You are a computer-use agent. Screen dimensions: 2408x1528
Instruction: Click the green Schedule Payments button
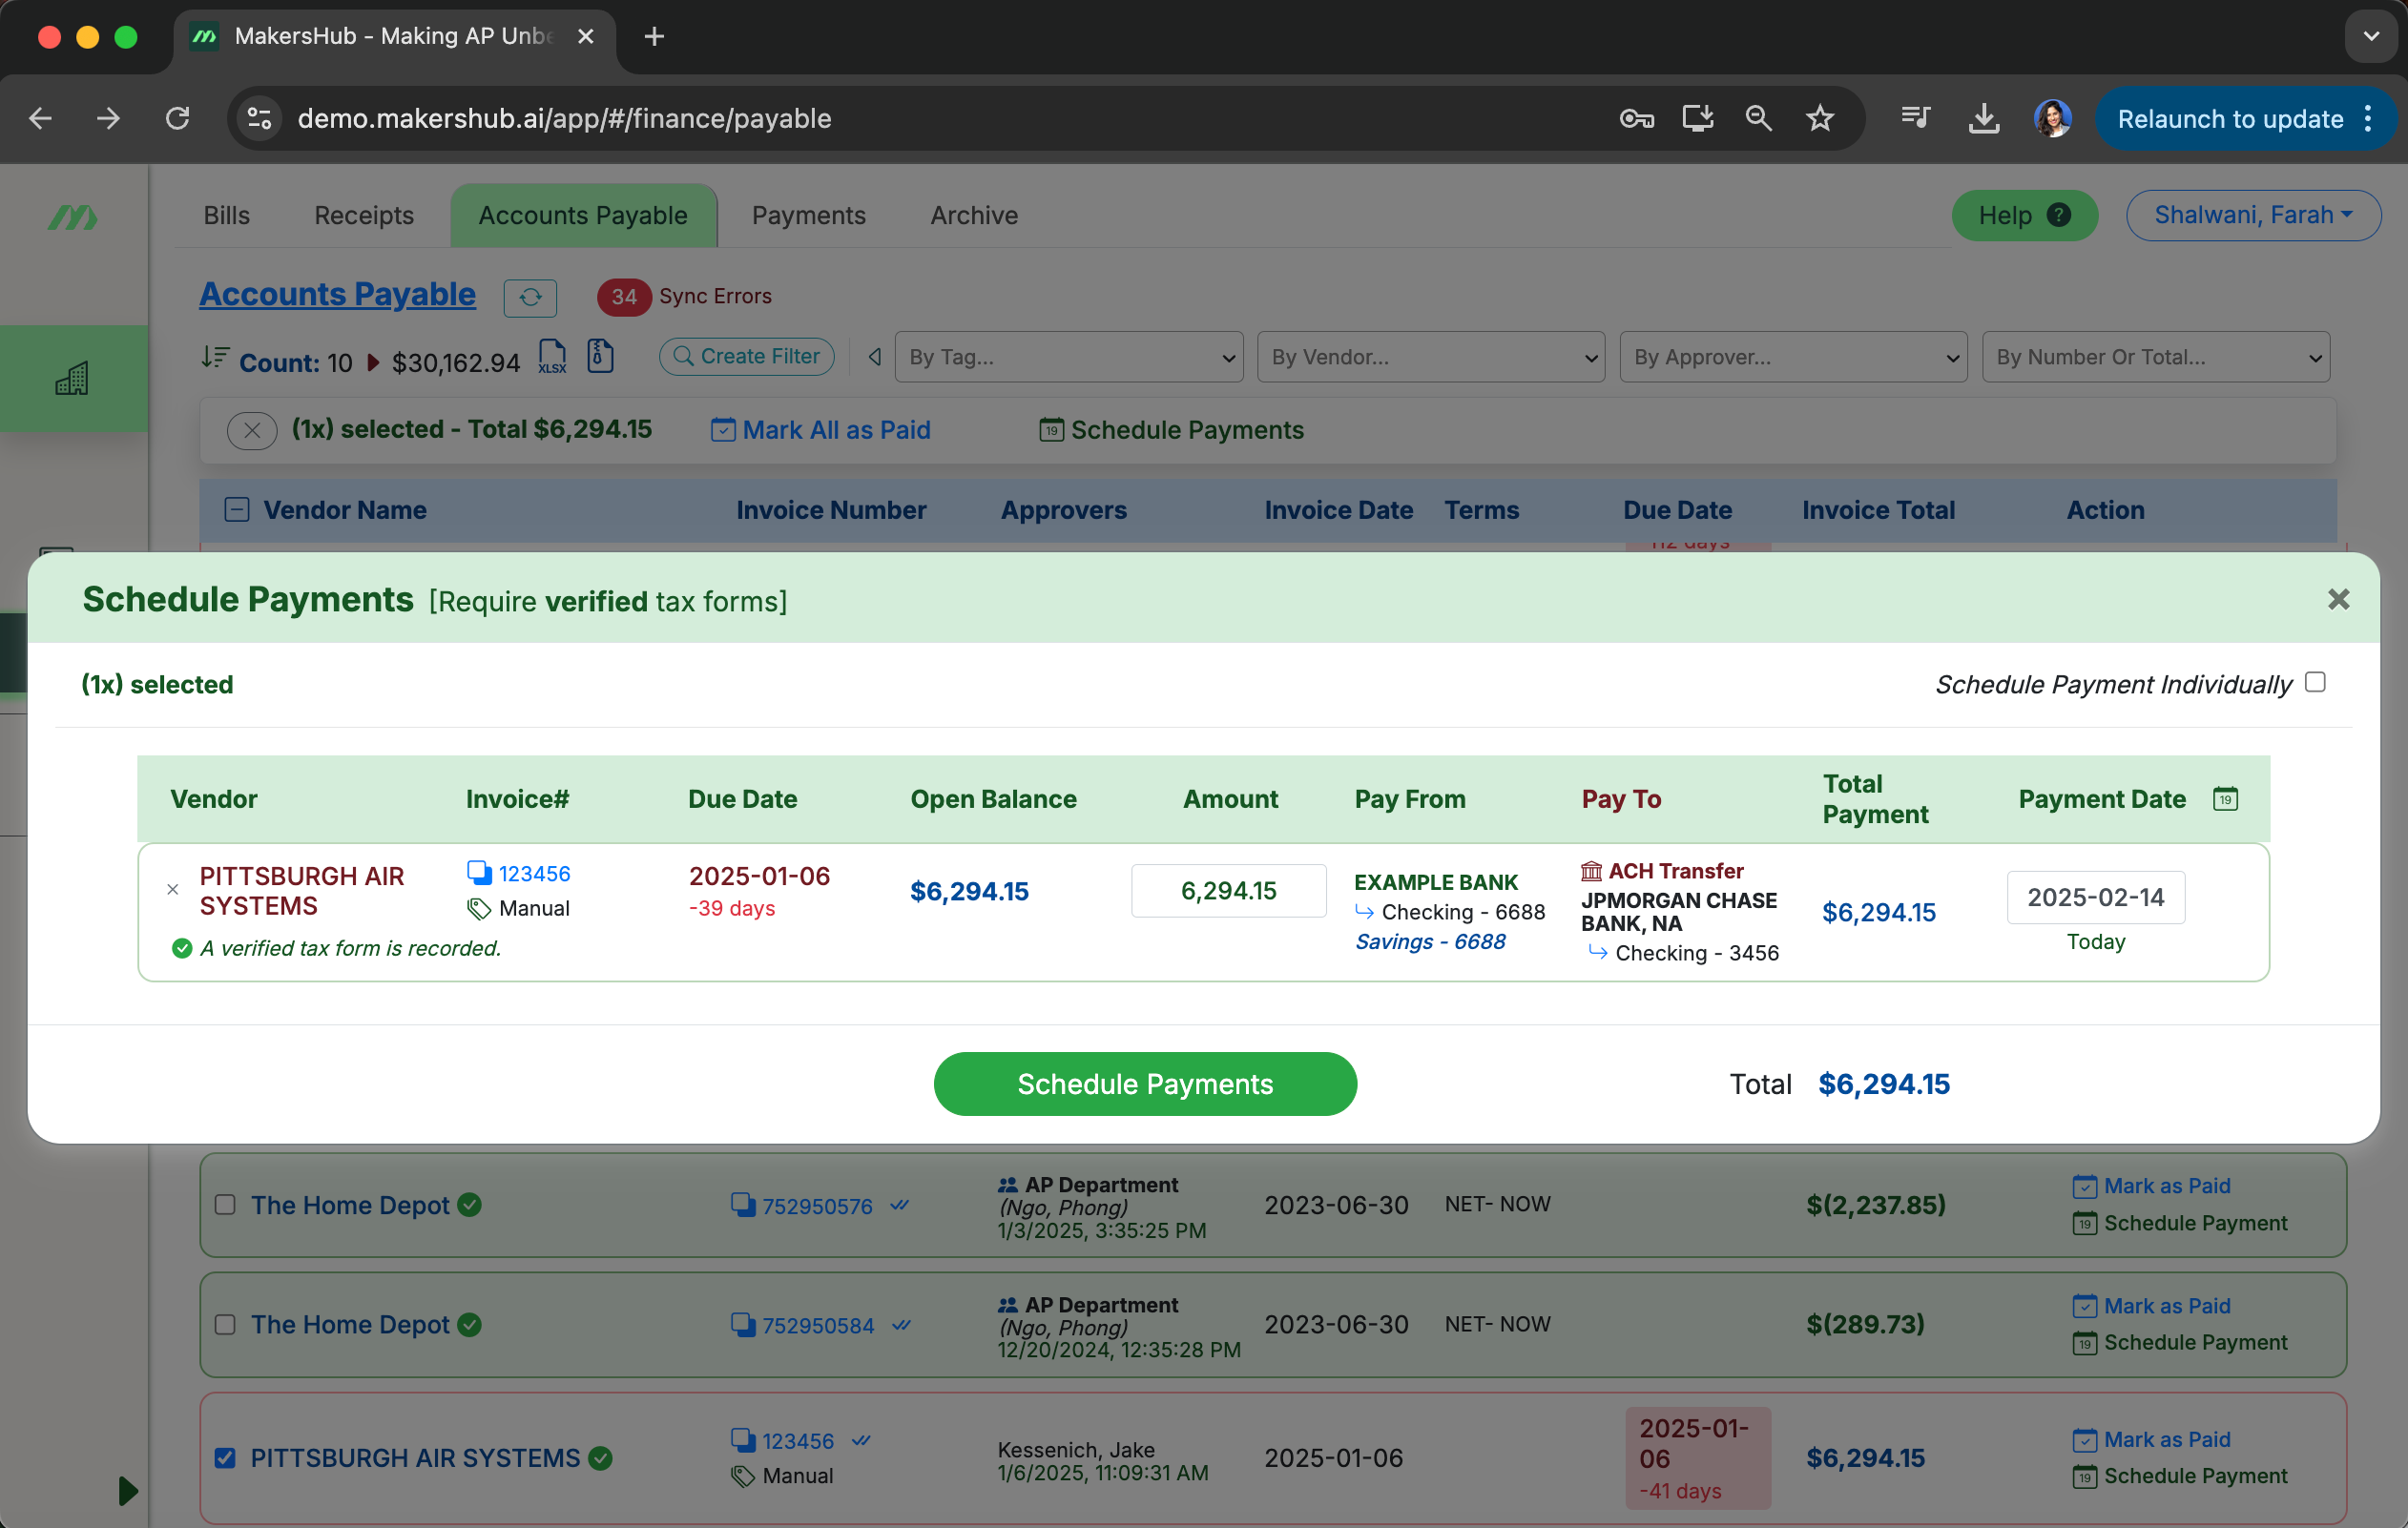(1145, 1084)
